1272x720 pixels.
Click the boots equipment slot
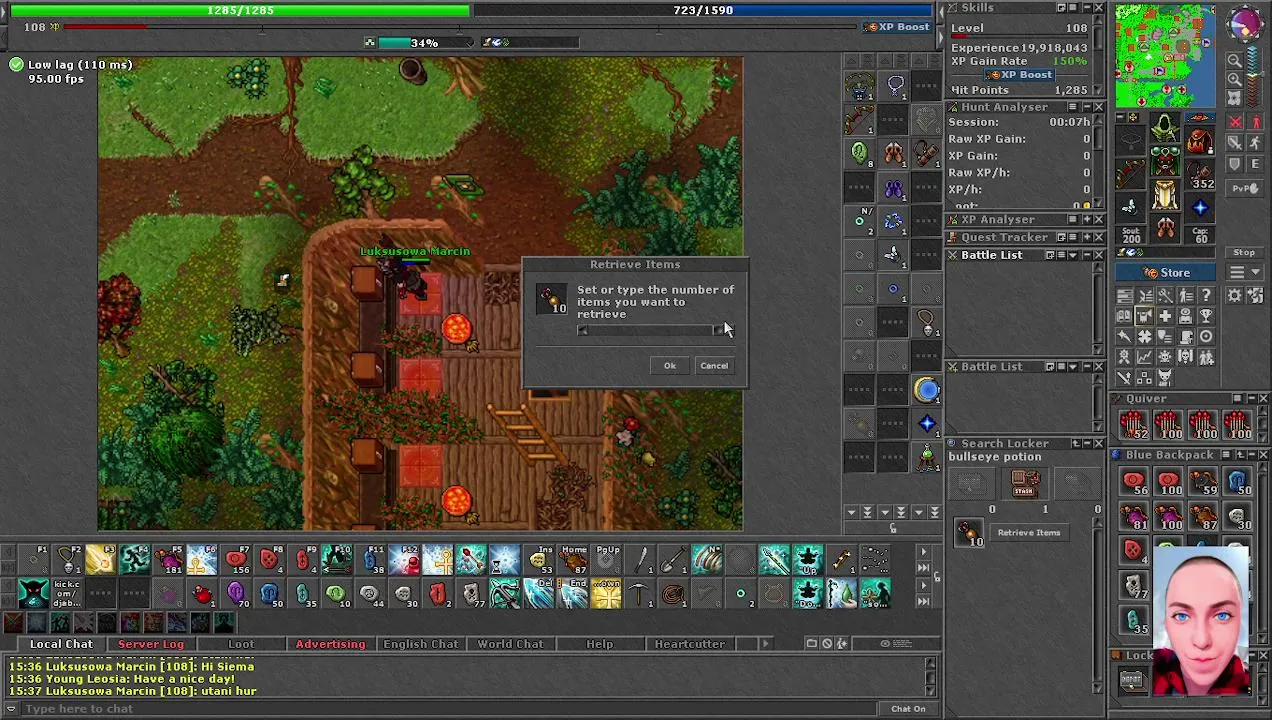(1165, 230)
